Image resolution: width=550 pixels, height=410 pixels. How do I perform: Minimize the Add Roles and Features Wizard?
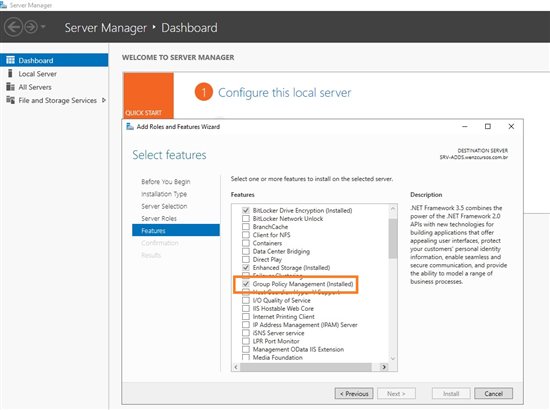465,126
